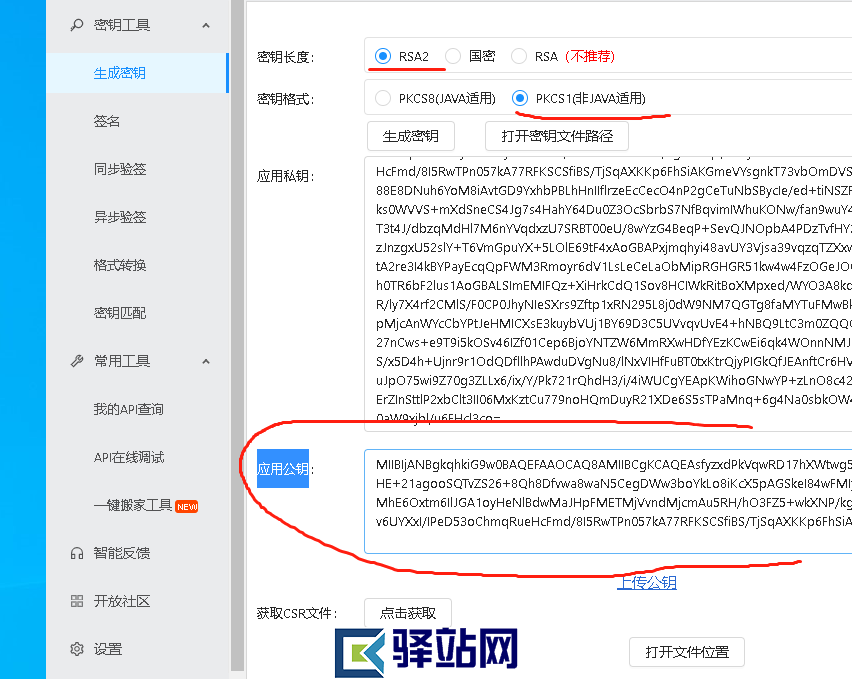Click the gear icon beside 设置
Image resolution: width=852 pixels, height=679 pixels.
(77, 649)
